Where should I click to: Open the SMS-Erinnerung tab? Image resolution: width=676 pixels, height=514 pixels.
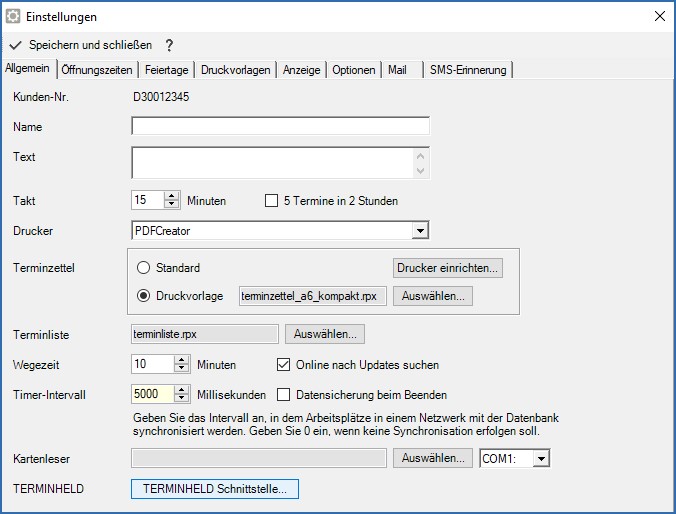coord(468,70)
